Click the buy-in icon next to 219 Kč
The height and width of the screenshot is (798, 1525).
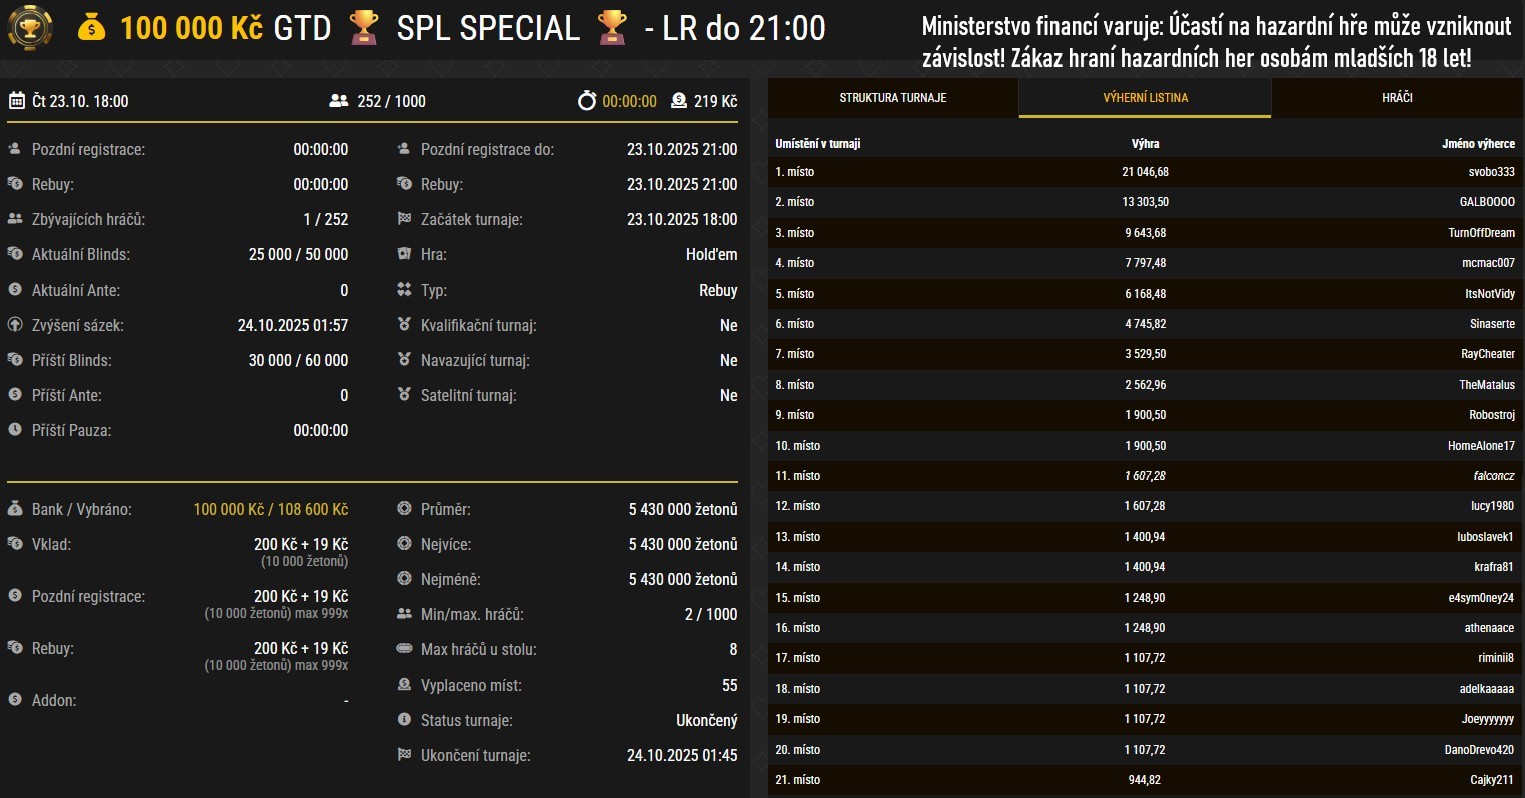[x=679, y=101]
